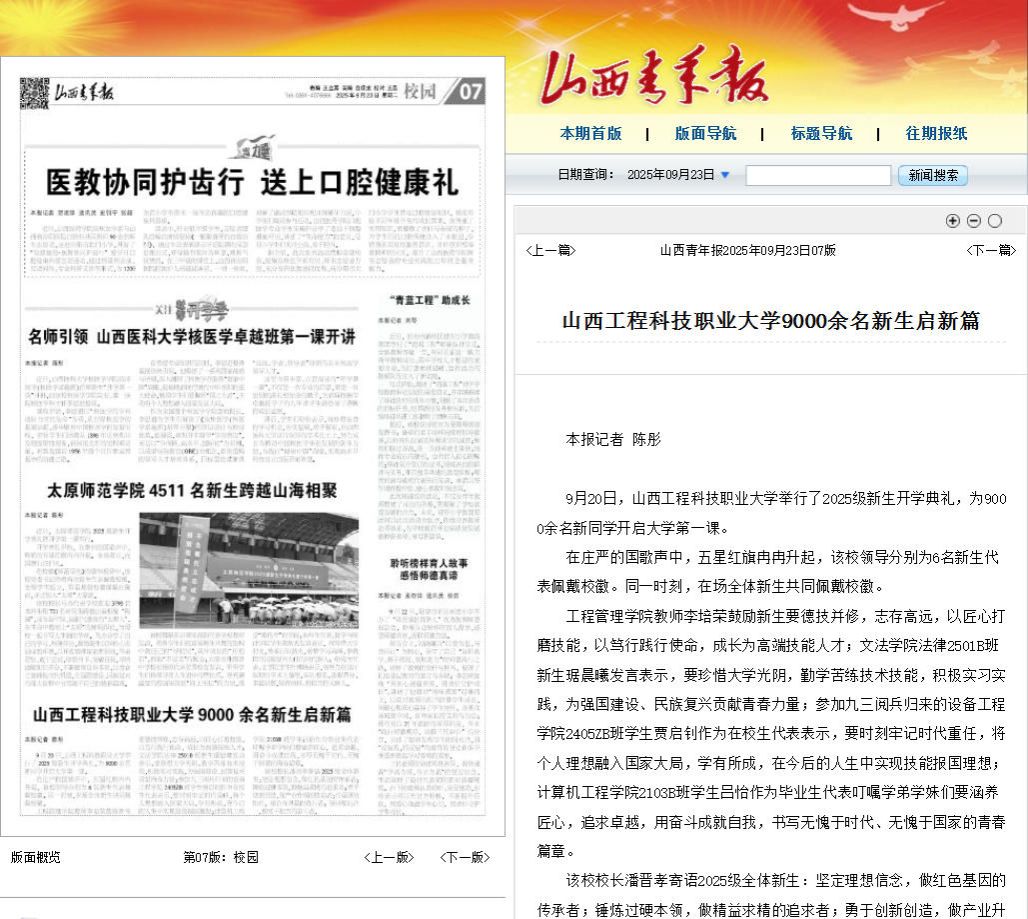Open 本期首版 navigation tab

point(590,134)
